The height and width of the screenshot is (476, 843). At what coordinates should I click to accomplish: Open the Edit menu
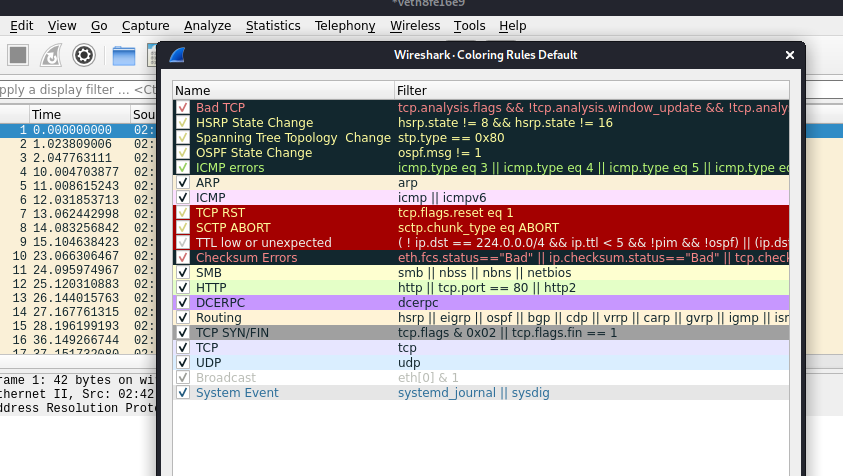pos(22,26)
